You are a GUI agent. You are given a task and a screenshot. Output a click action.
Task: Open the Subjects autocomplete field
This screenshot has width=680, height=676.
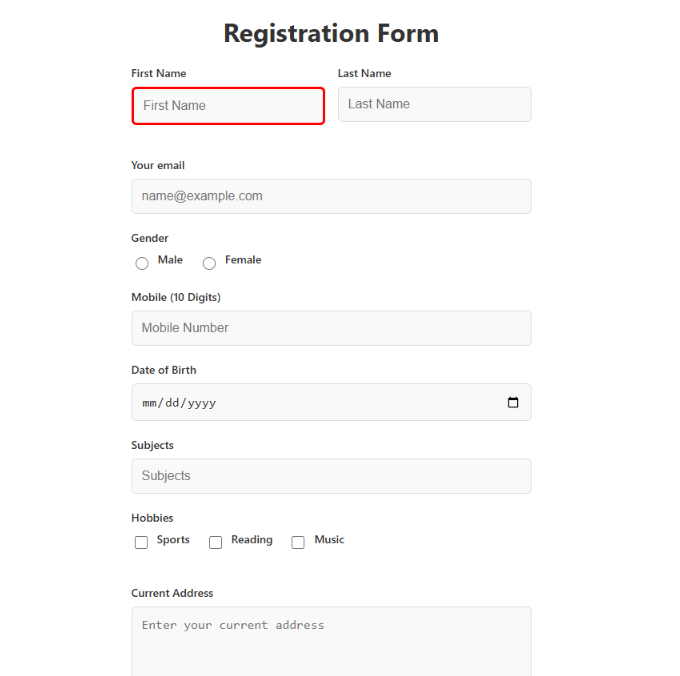click(x=331, y=476)
